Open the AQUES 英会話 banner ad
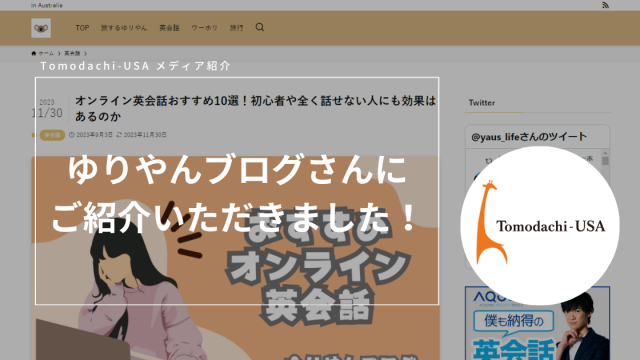640x360 pixels. click(x=538, y=323)
